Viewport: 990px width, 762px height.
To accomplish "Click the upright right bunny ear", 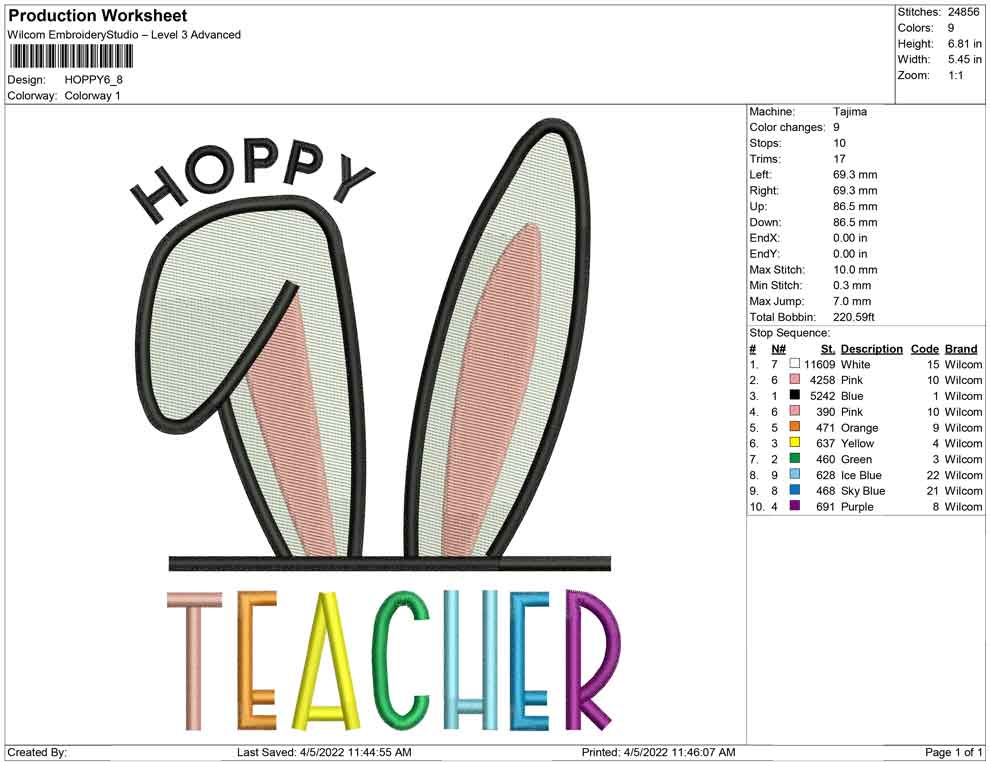I will pyautogui.click(x=499, y=338).
